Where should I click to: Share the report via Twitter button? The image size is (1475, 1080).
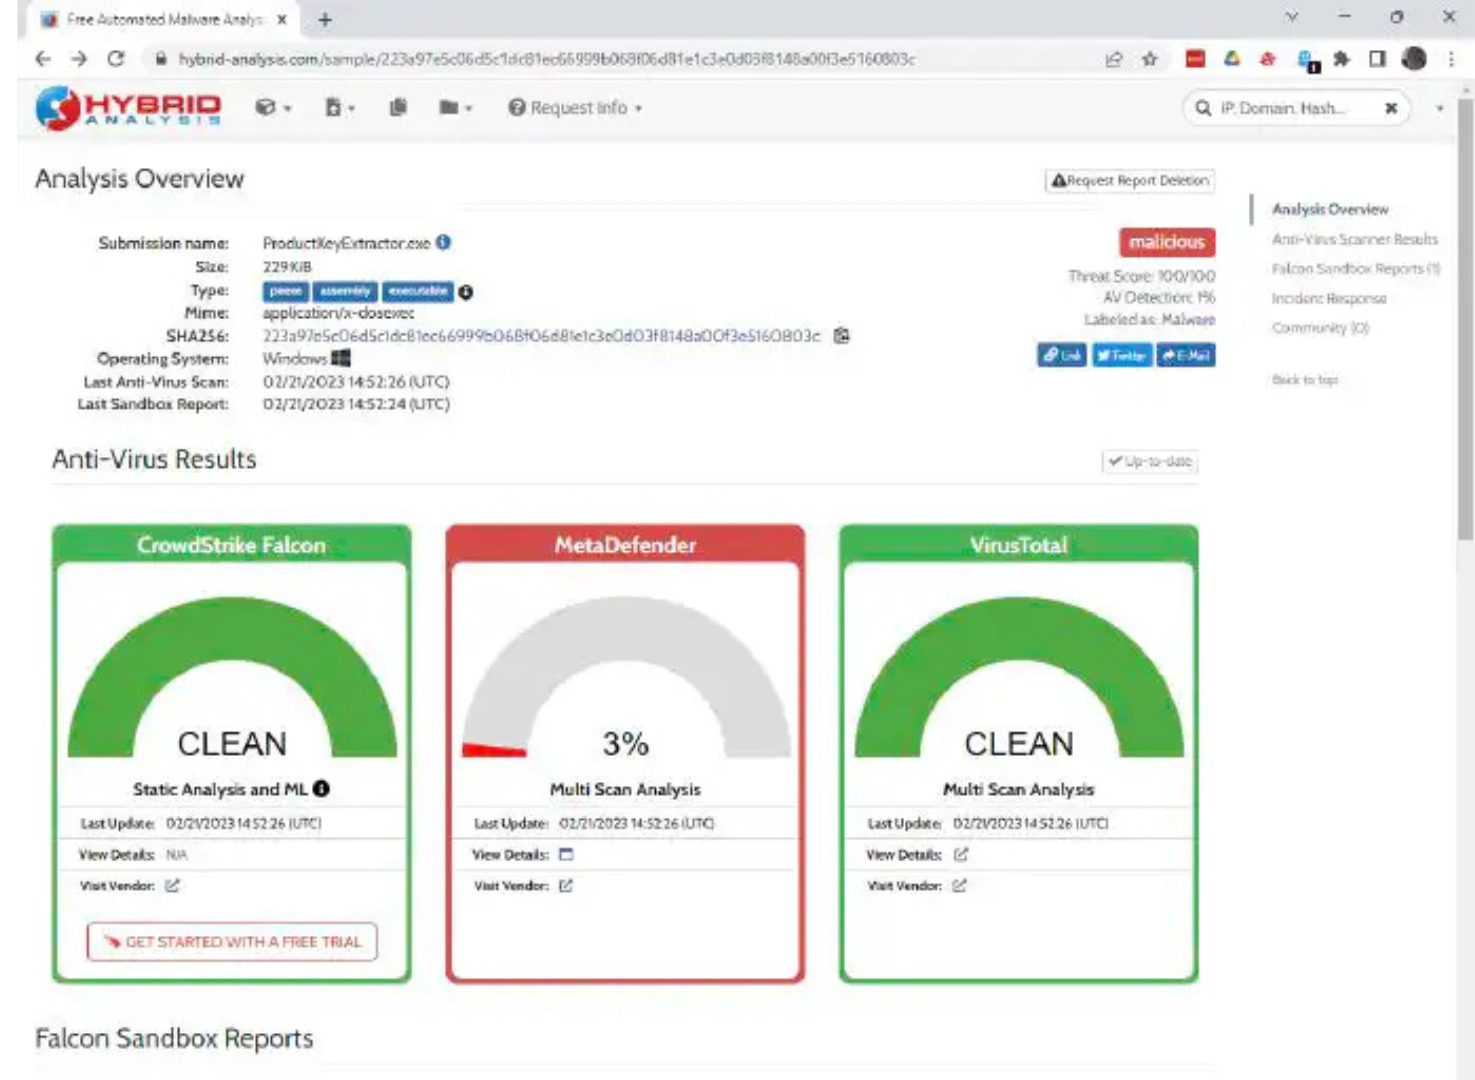point(1121,355)
